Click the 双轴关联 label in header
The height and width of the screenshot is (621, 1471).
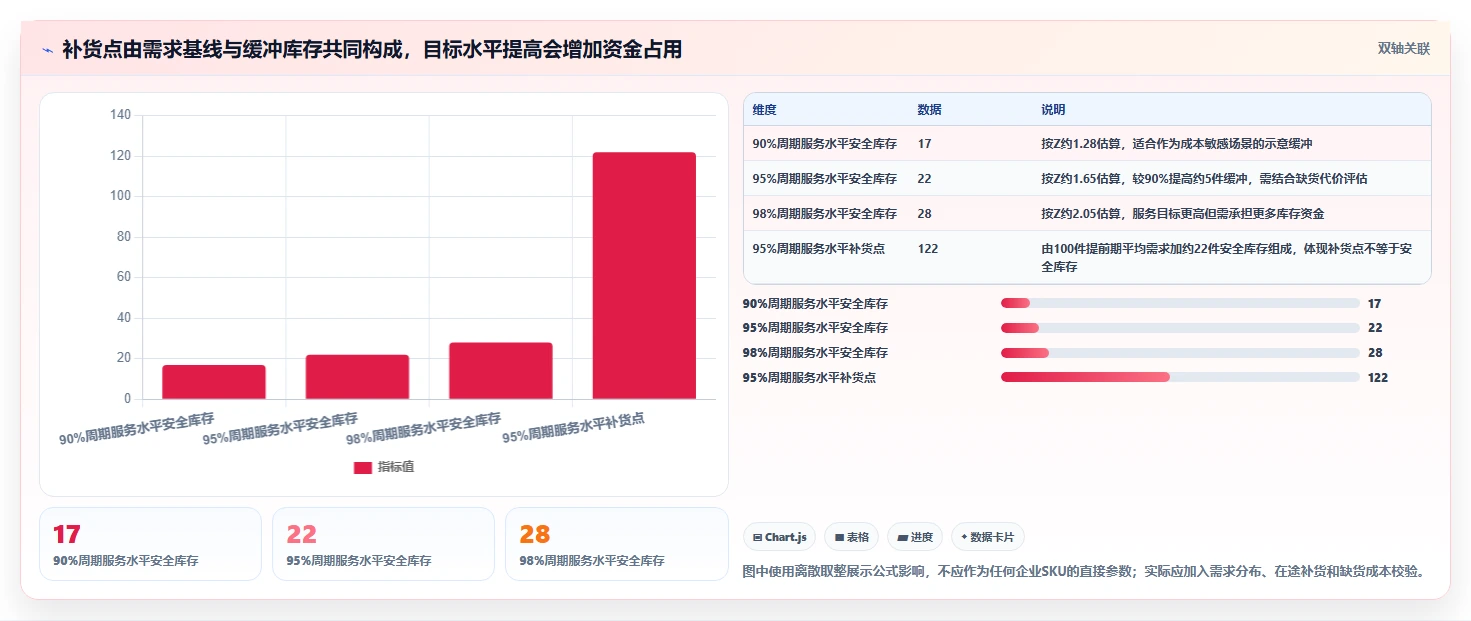point(1403,49)
